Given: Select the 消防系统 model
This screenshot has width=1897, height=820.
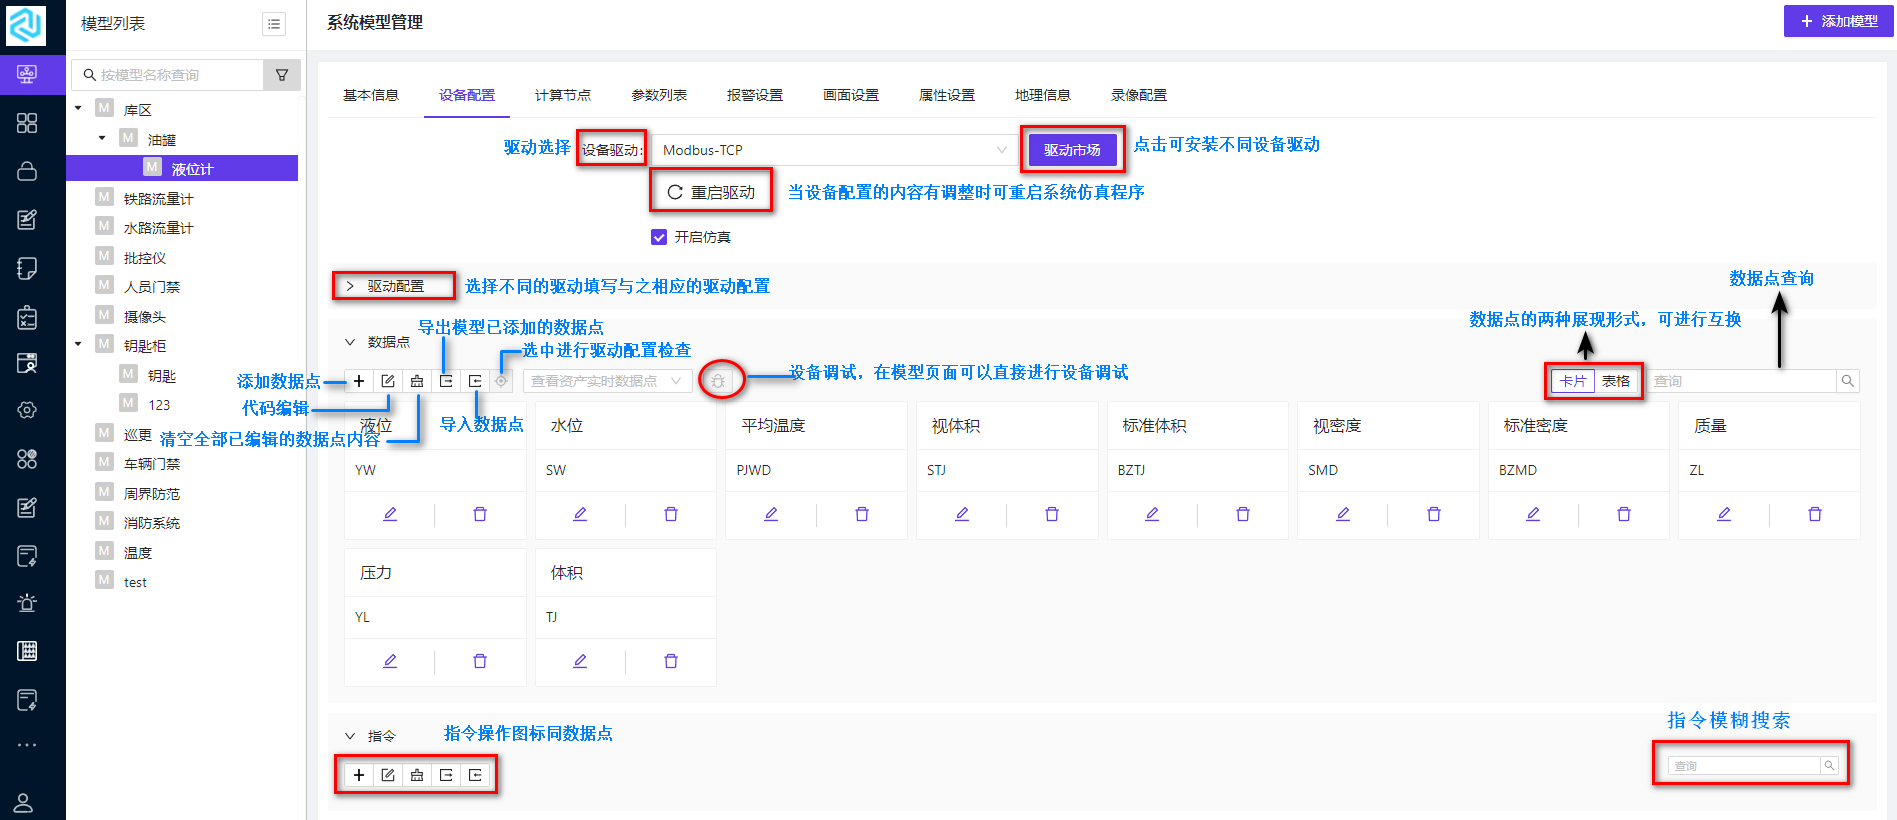Looking at the screenshot, I should (152, 523).
